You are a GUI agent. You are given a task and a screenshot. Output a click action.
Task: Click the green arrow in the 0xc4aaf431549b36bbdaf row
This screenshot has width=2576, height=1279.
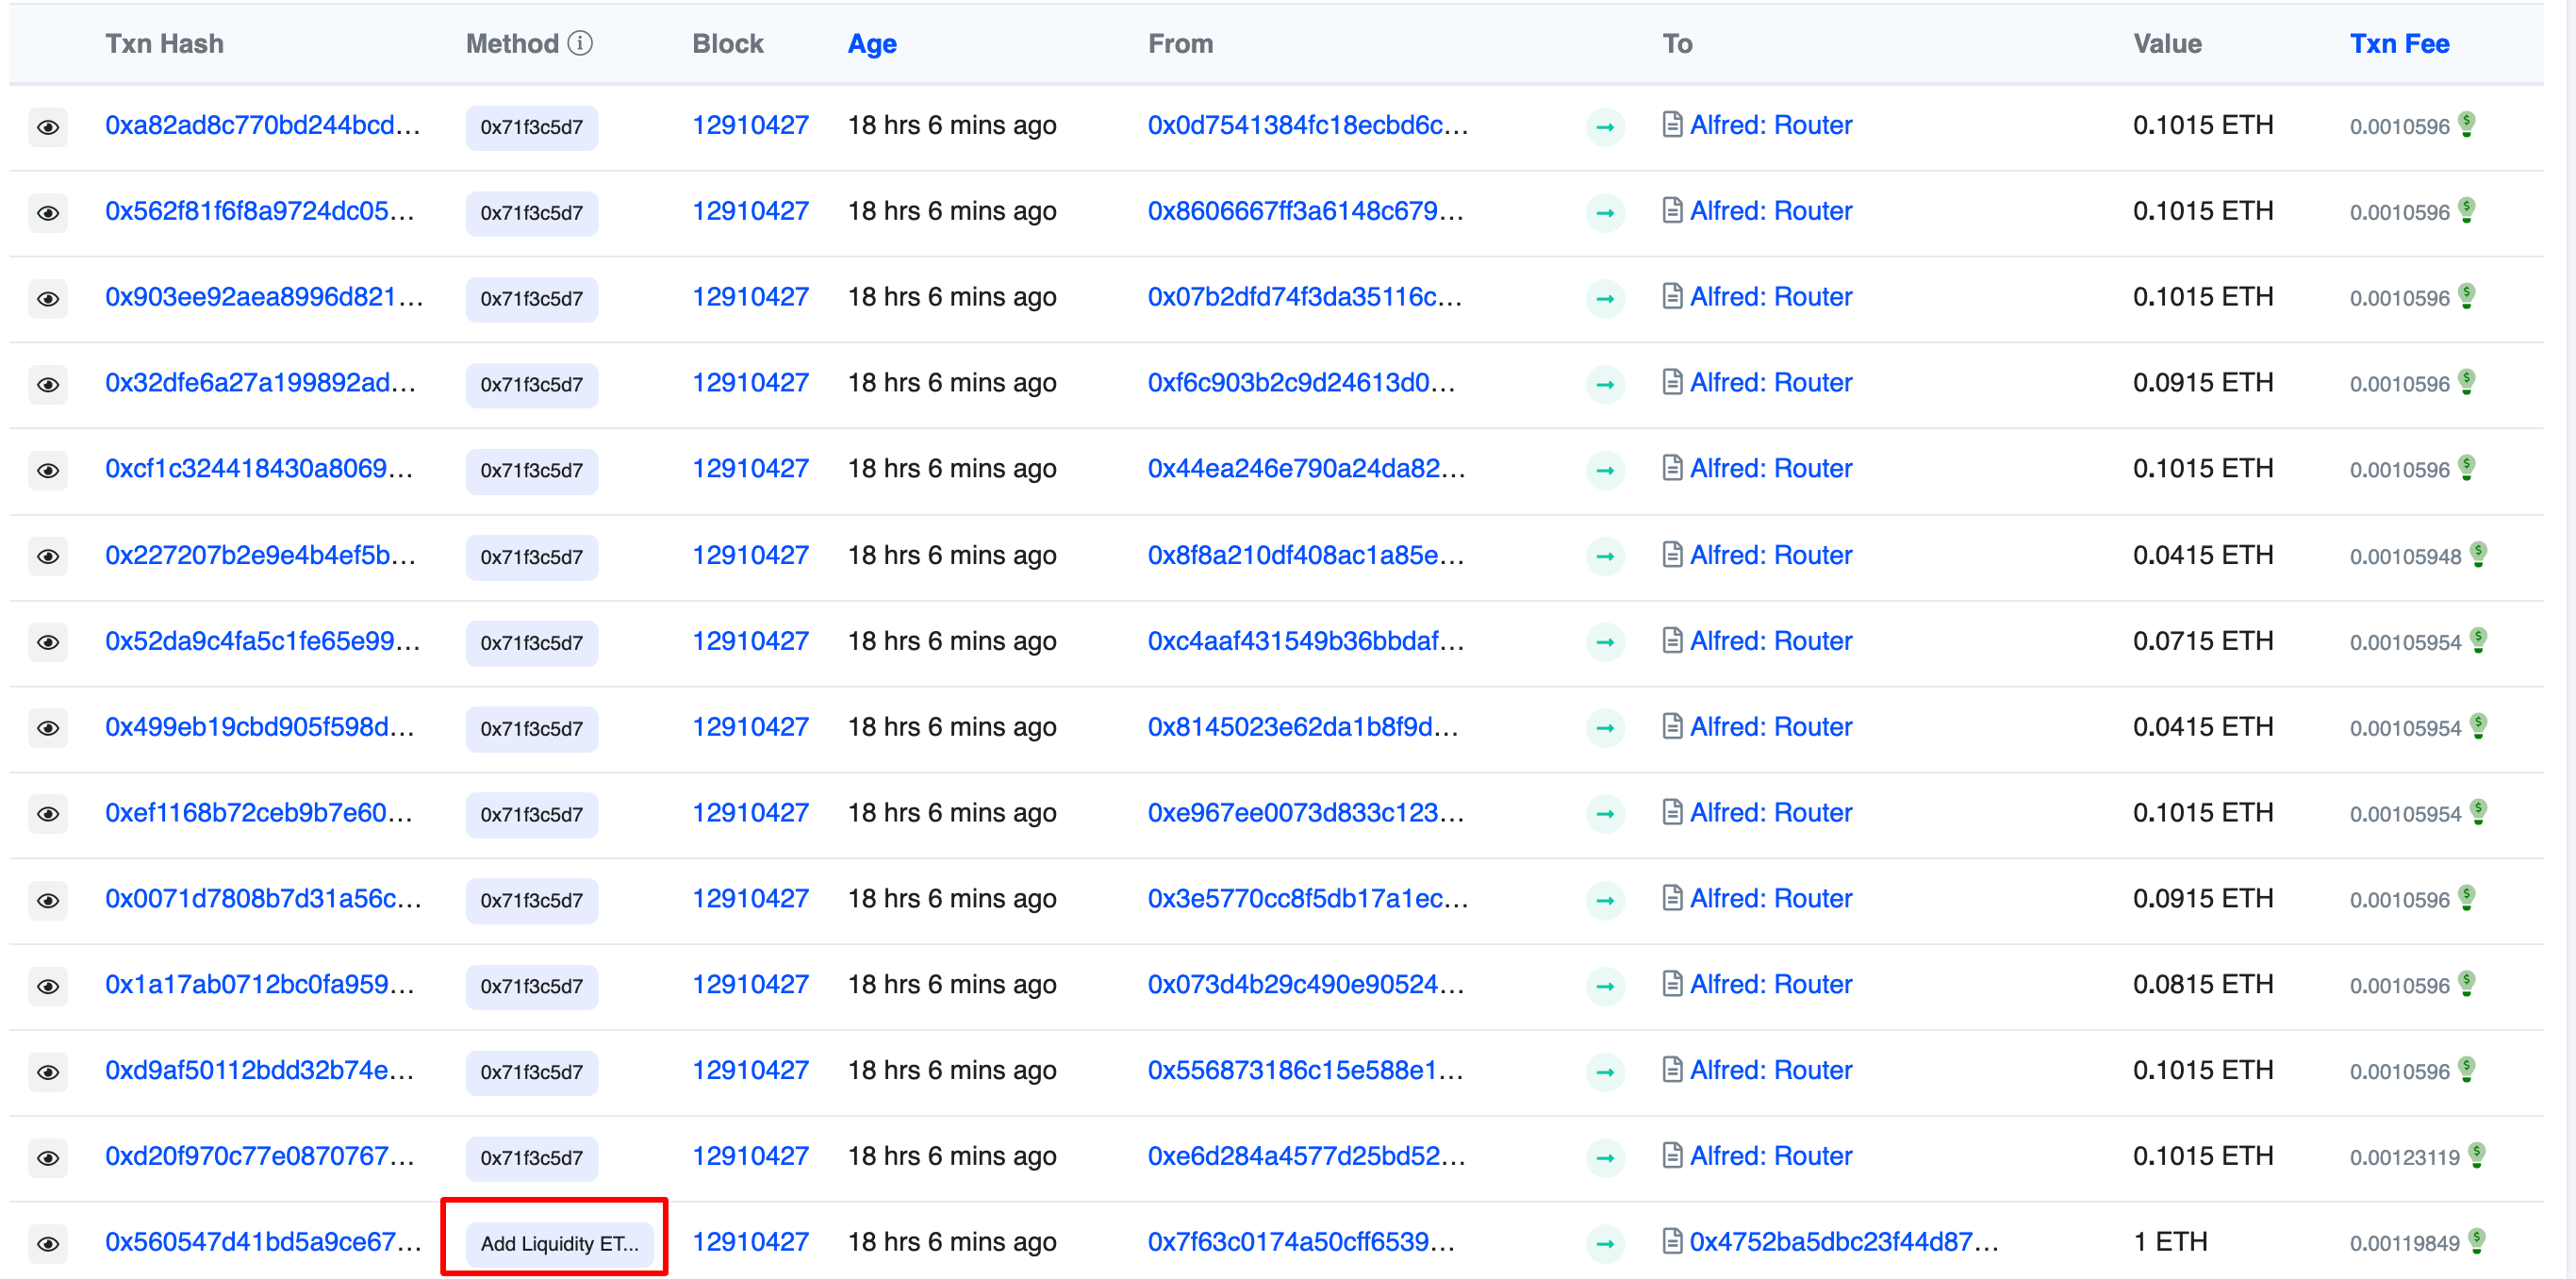tap(1605, 642)
